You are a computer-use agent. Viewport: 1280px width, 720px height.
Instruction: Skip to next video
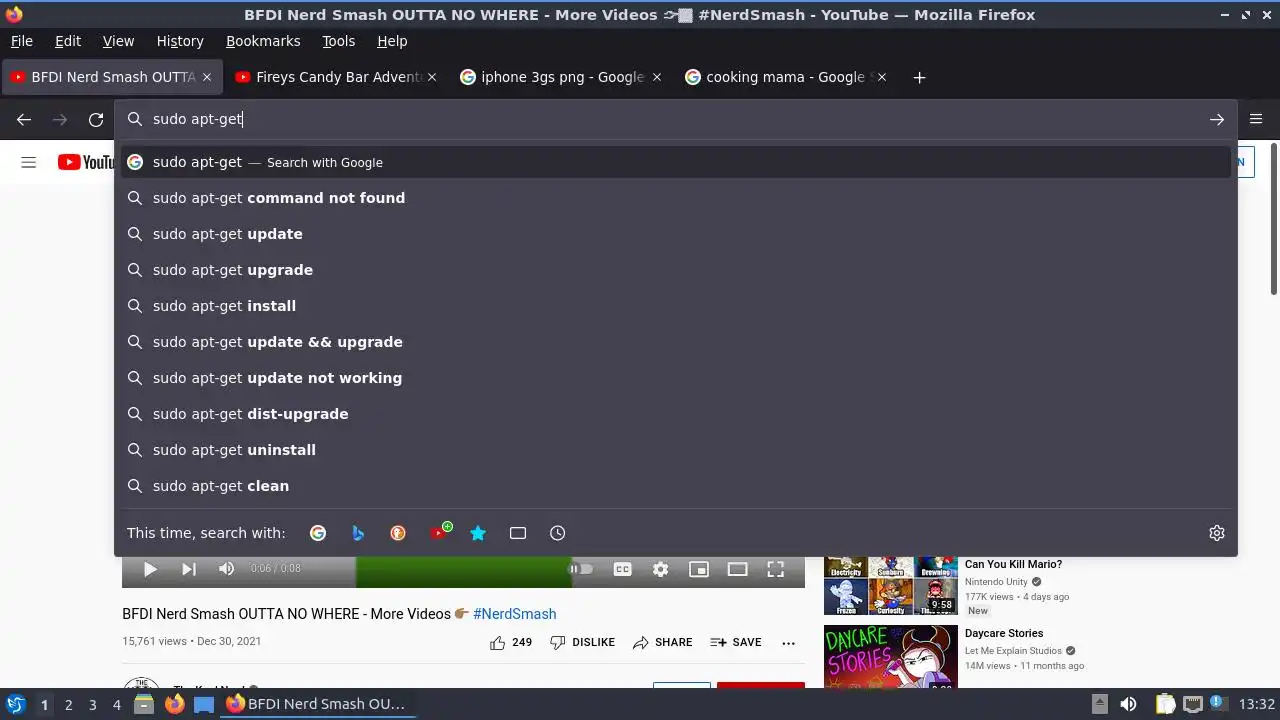click(x=188, y=569)
